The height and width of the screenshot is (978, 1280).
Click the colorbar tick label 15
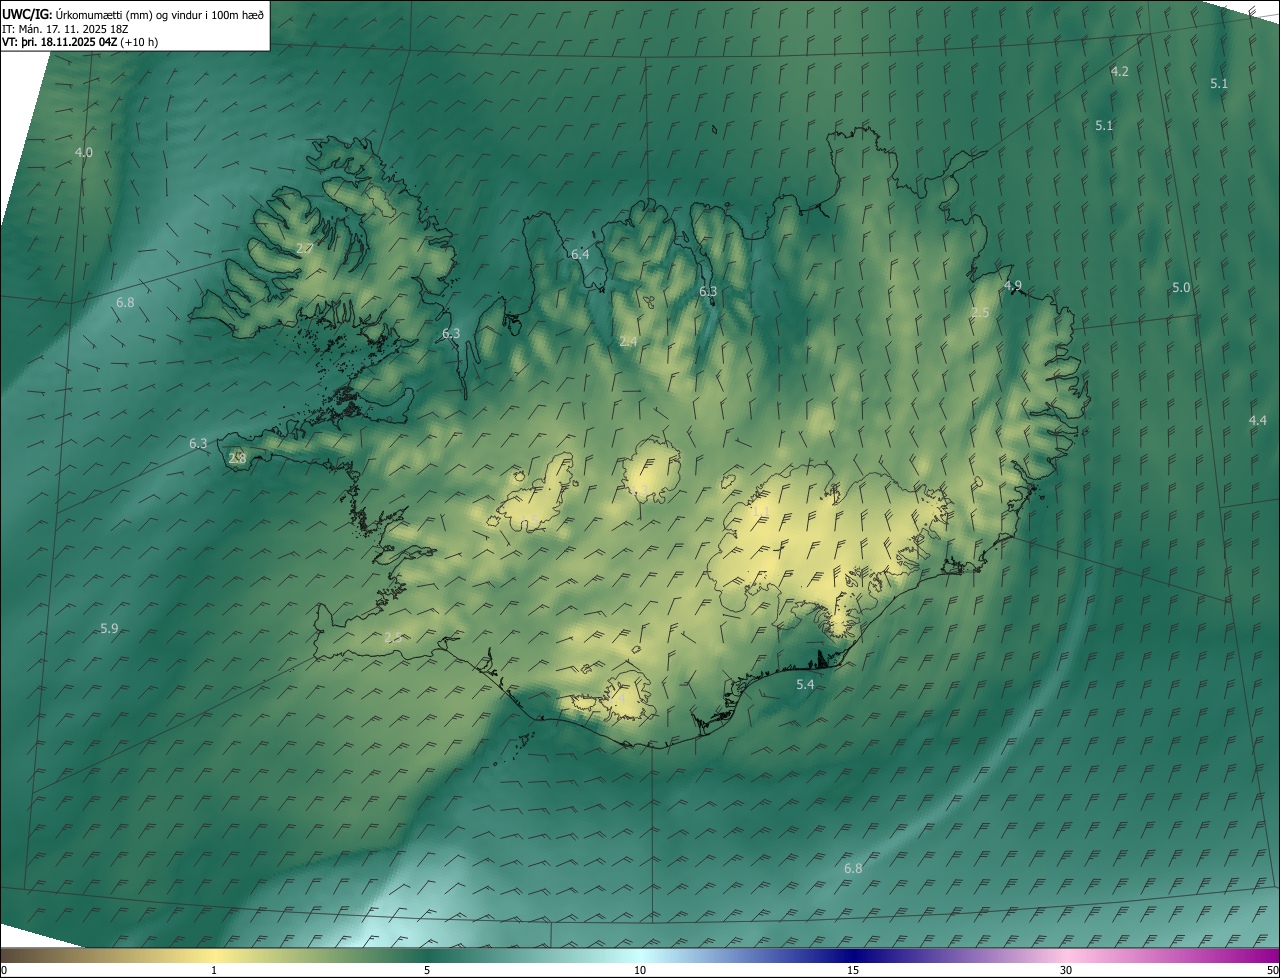(x=853, y=971)
